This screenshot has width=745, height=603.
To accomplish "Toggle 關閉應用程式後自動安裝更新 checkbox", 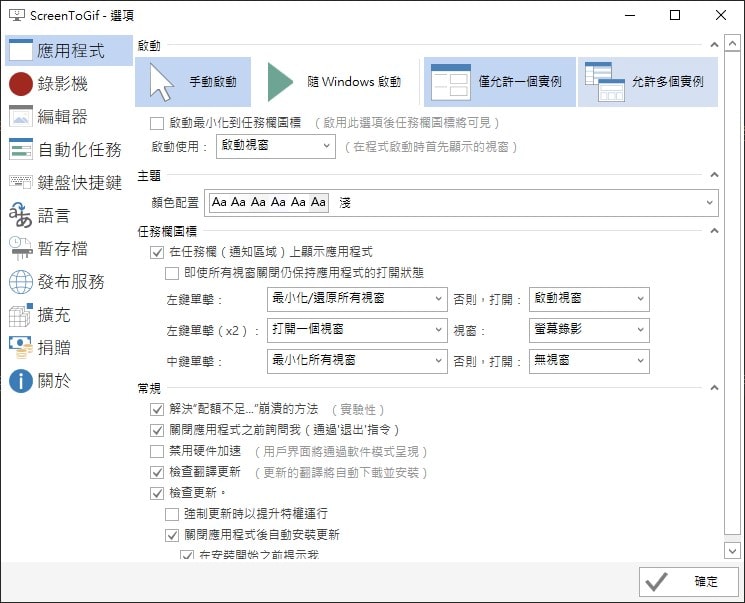I will click(x=172, y=536).
